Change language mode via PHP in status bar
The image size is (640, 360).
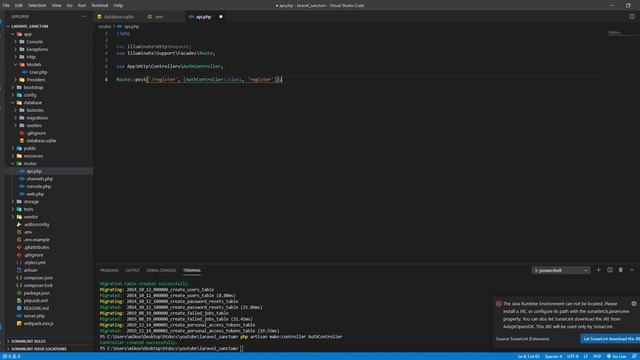(x=597, y=356)
